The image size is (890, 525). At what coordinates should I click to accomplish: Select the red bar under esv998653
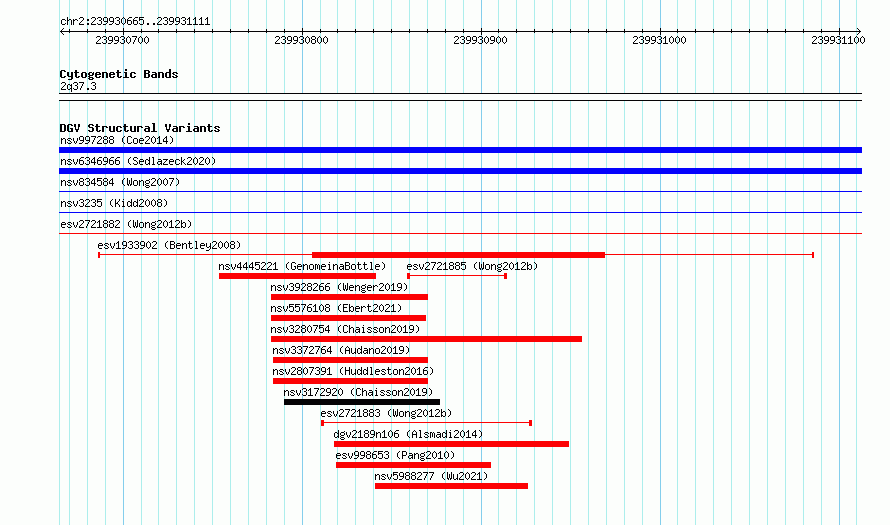(413, 465)
